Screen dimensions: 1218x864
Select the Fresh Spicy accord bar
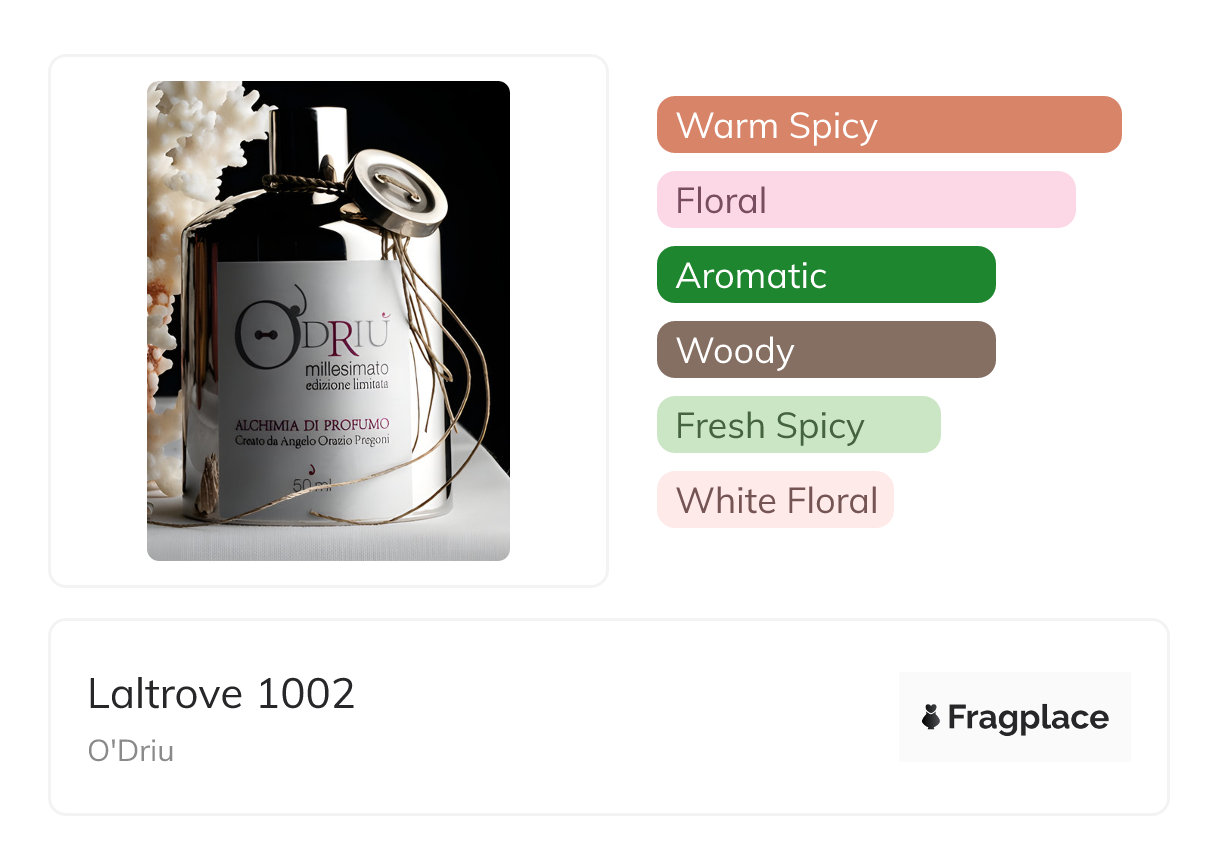click(799, 425)
